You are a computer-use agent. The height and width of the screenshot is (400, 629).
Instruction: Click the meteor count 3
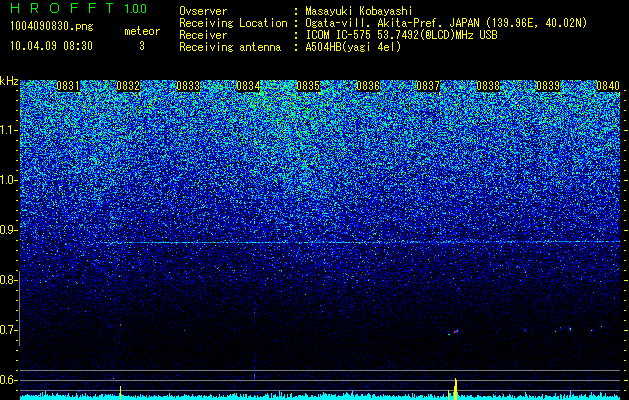(x=142, y=46)
